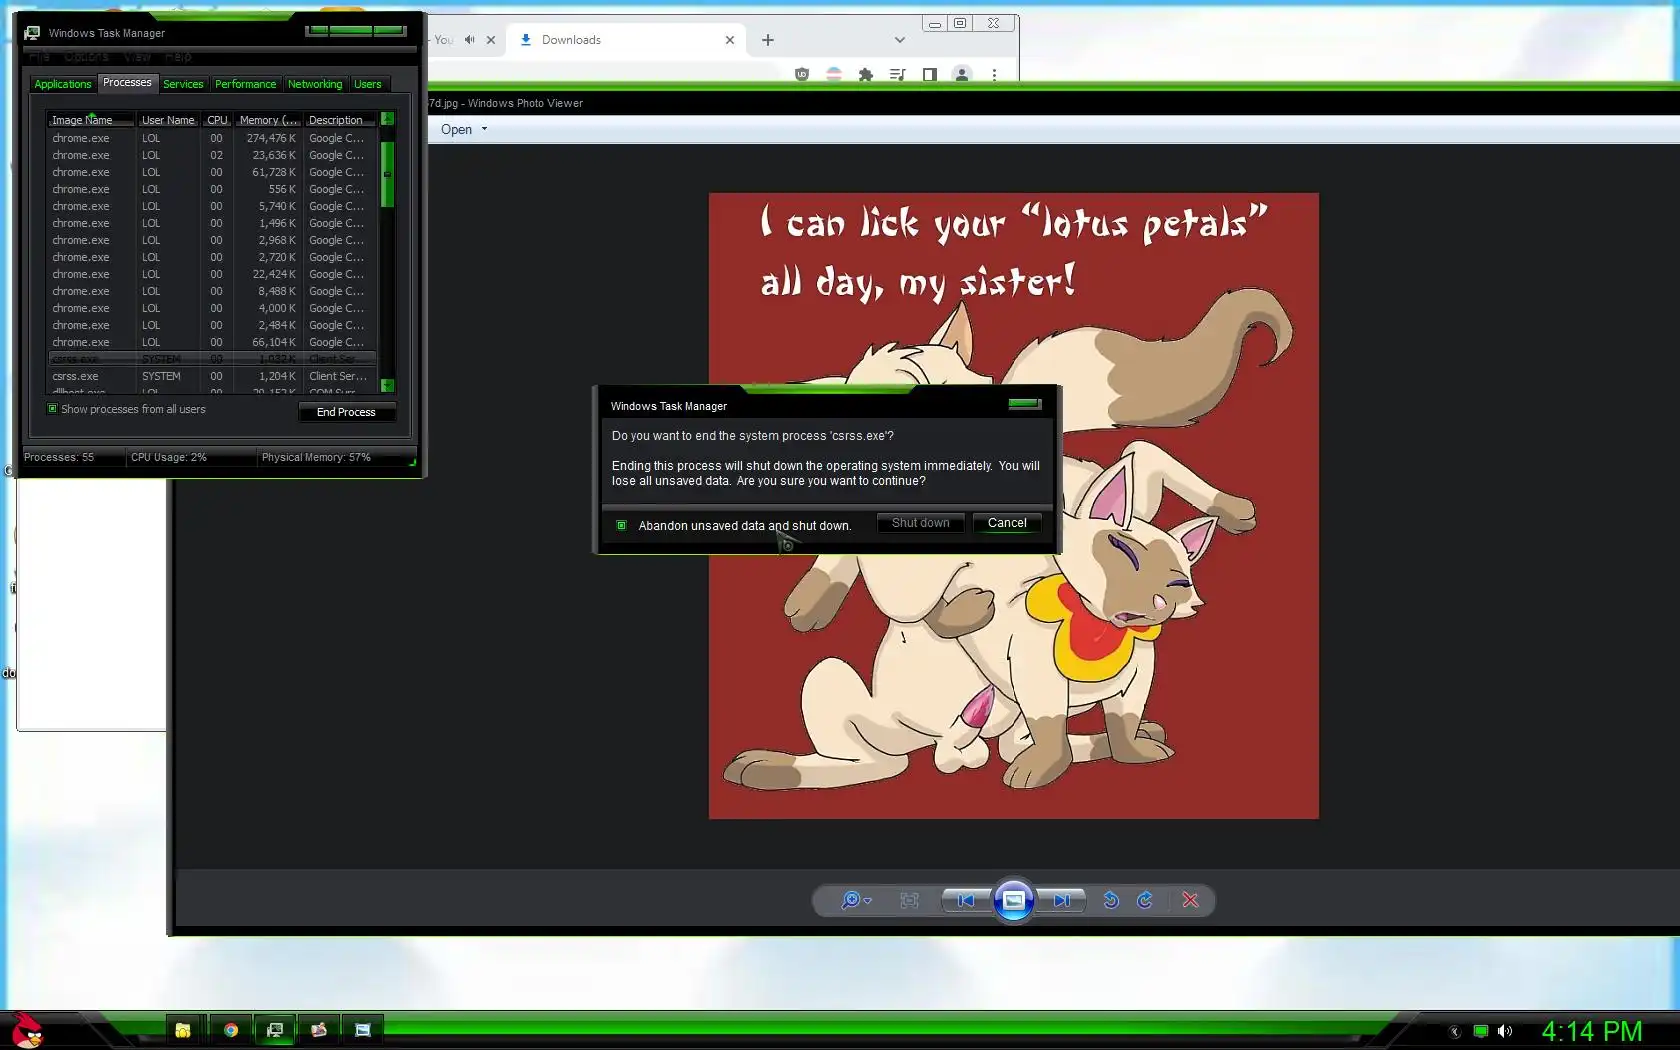
Task: Select the csrss.exe row using 1,204 K
Action: [x=212, y=376]
